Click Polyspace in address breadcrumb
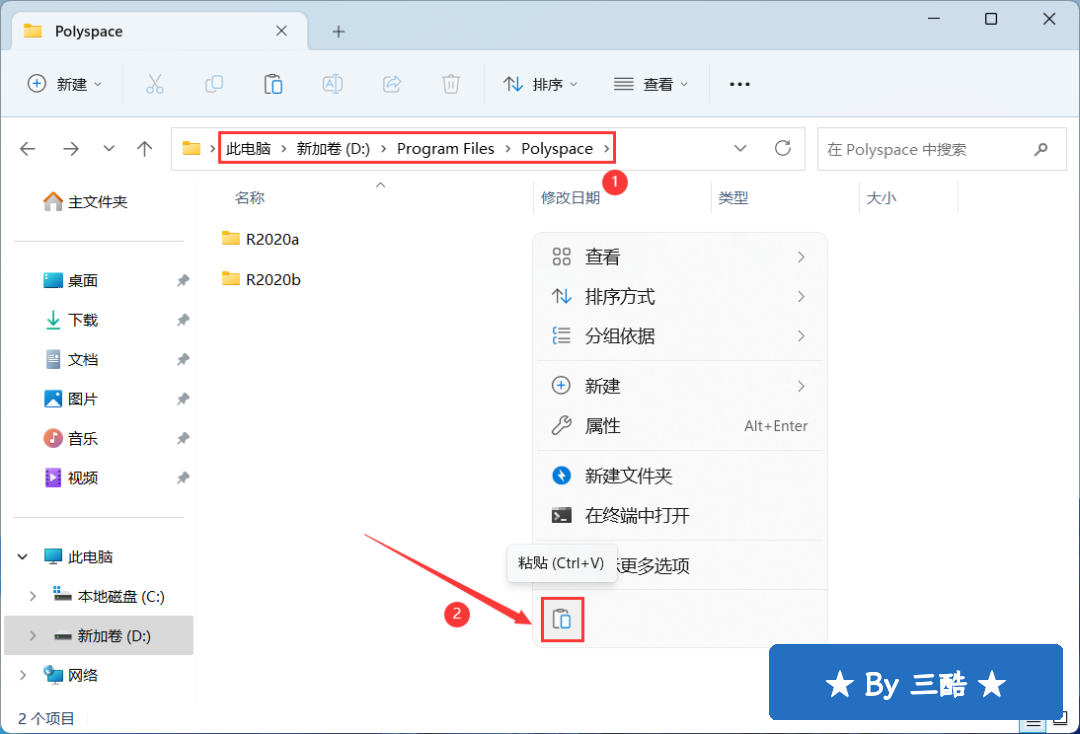The width and height of the screenshot is (1080, 734). click(x=557, y=149)
